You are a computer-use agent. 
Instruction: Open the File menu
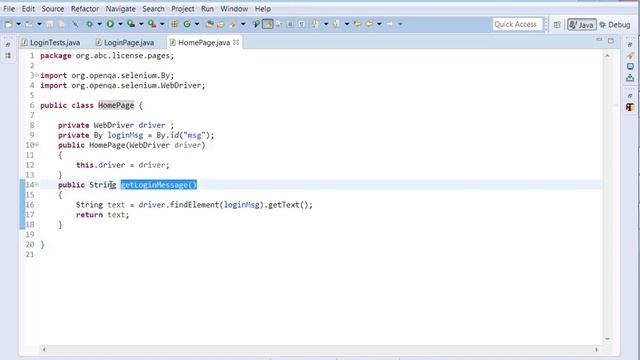click(9, 9)
